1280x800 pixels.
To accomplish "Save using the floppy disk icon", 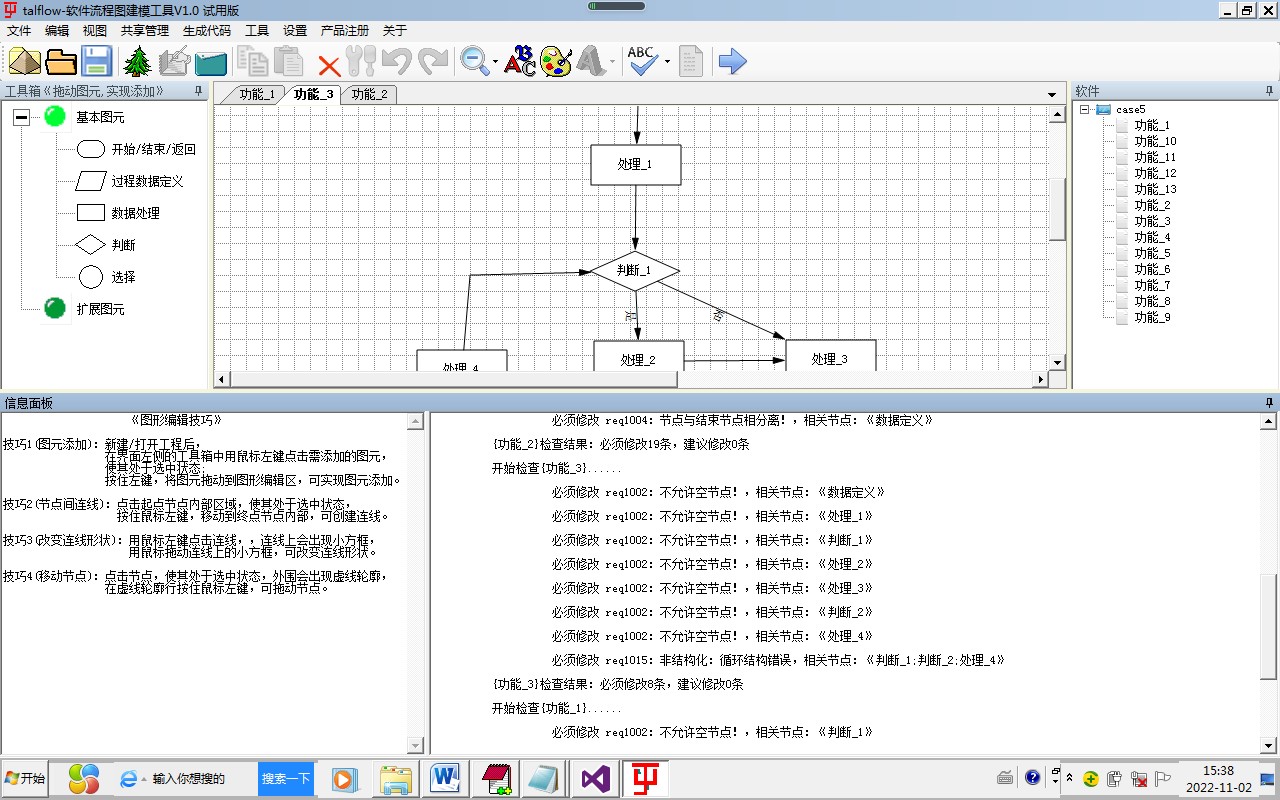I will tap(97, 62).
